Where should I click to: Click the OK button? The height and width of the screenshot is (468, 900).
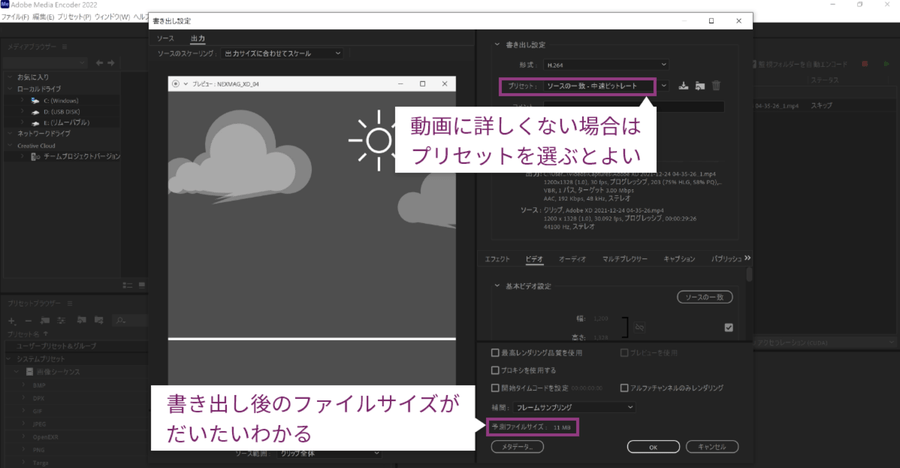(652, 446)
